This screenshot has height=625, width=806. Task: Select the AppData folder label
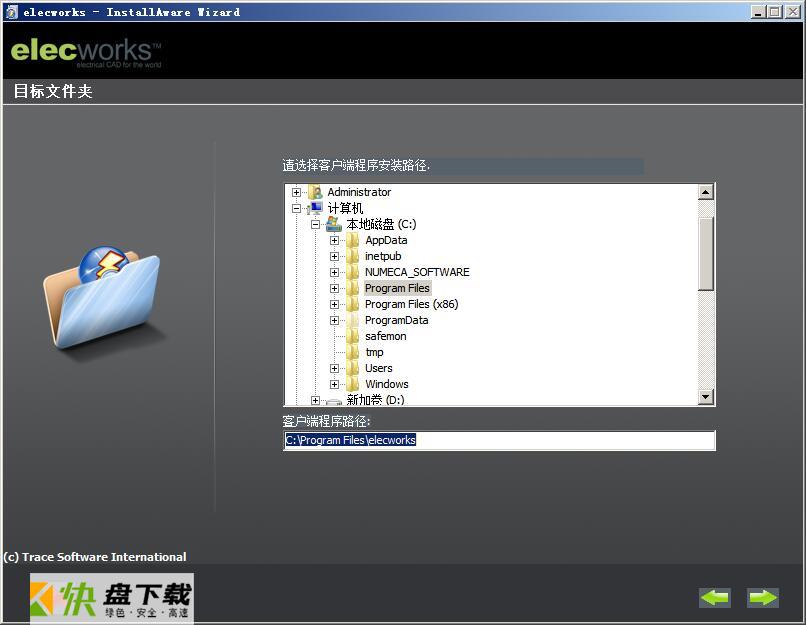pos(386,240)
